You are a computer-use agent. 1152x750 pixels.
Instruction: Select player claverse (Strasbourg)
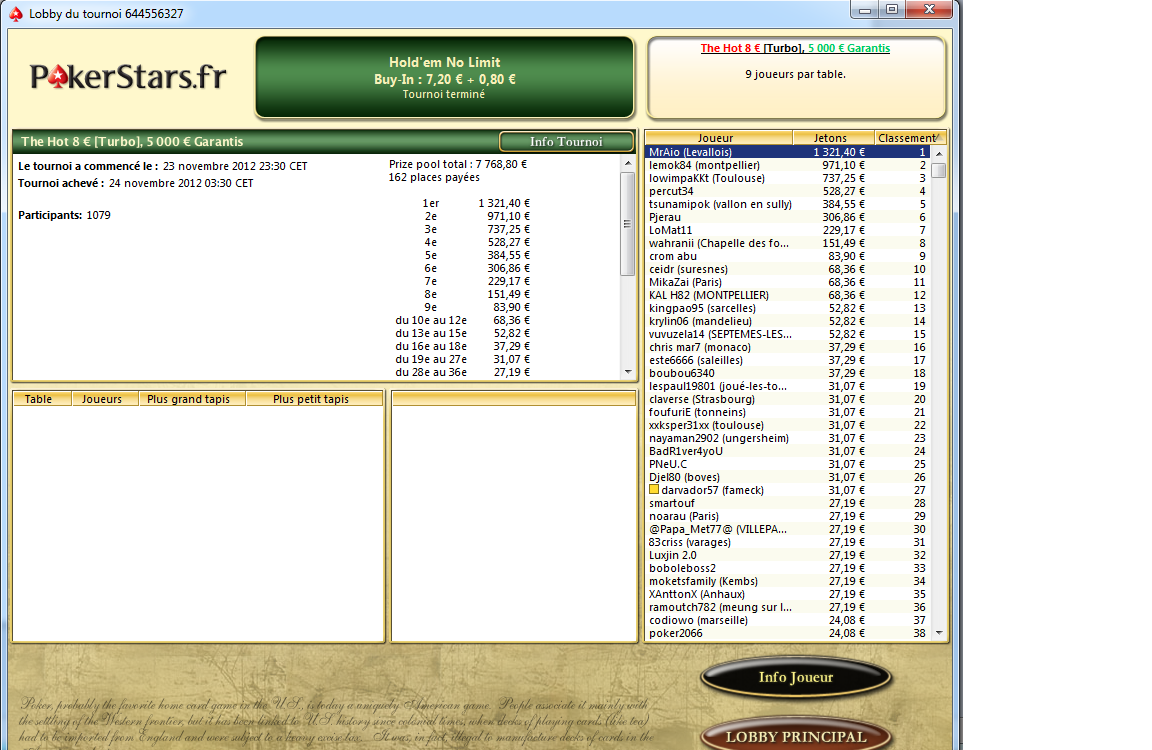(787, 399)
